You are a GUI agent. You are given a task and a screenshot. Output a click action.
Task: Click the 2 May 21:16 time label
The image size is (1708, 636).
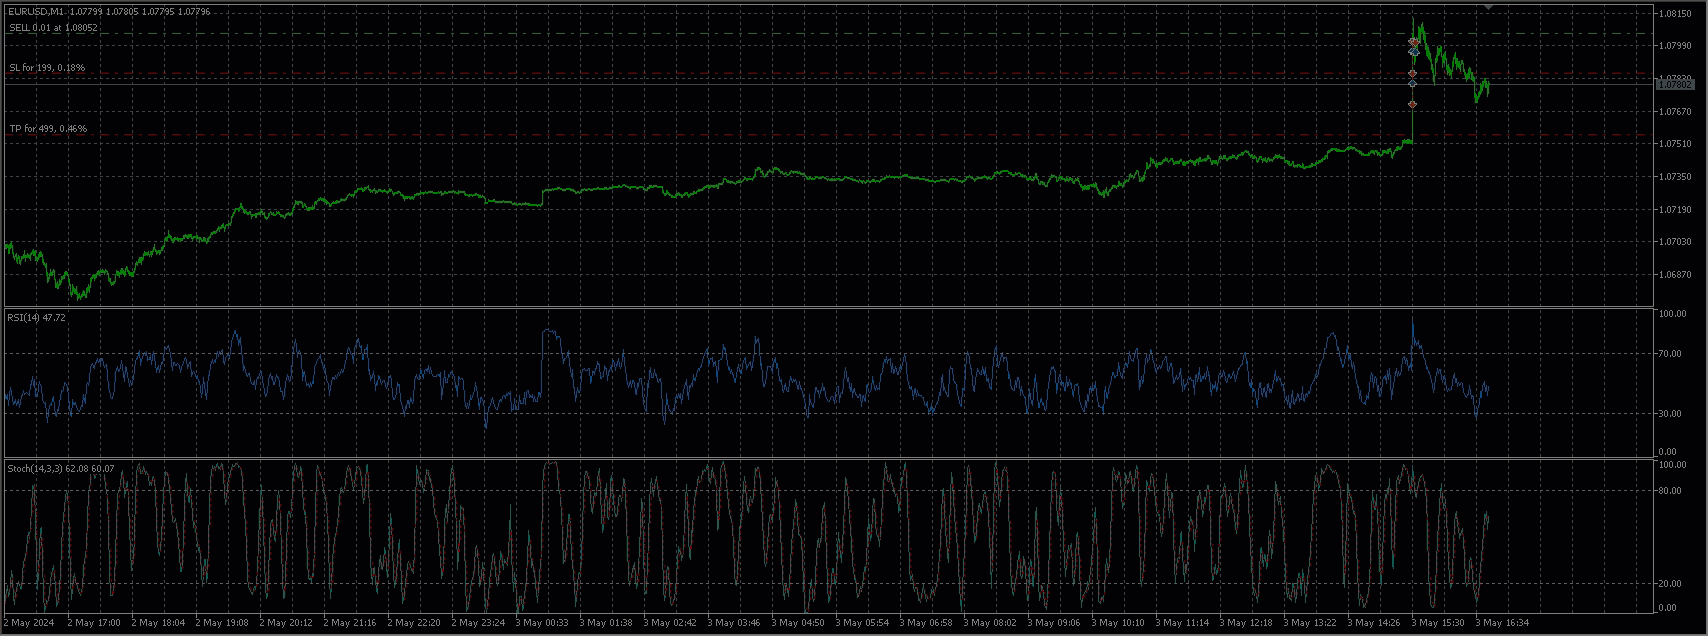[350, 623]
